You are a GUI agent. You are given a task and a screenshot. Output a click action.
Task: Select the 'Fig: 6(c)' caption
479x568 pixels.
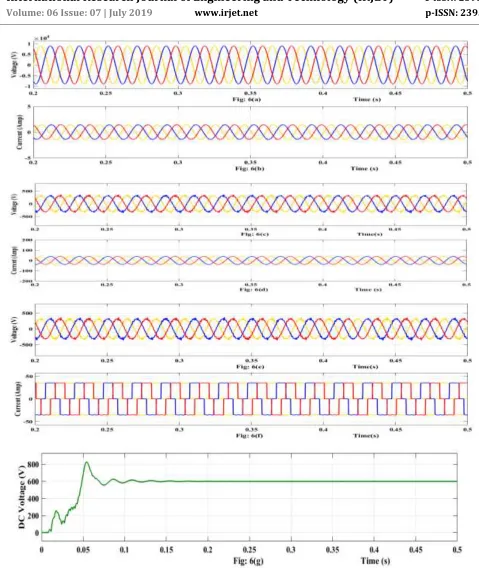[255, 234]
